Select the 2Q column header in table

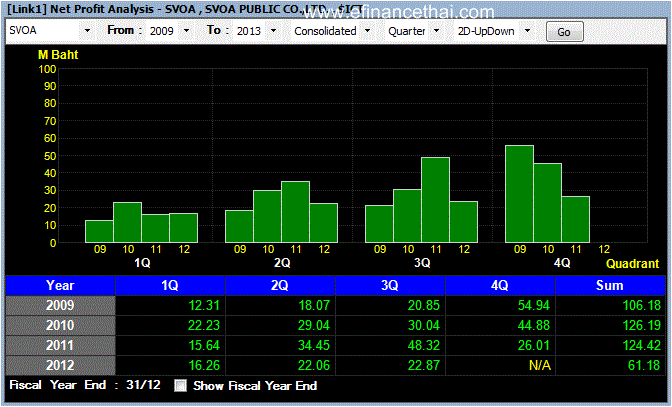(x=280, y=285)
